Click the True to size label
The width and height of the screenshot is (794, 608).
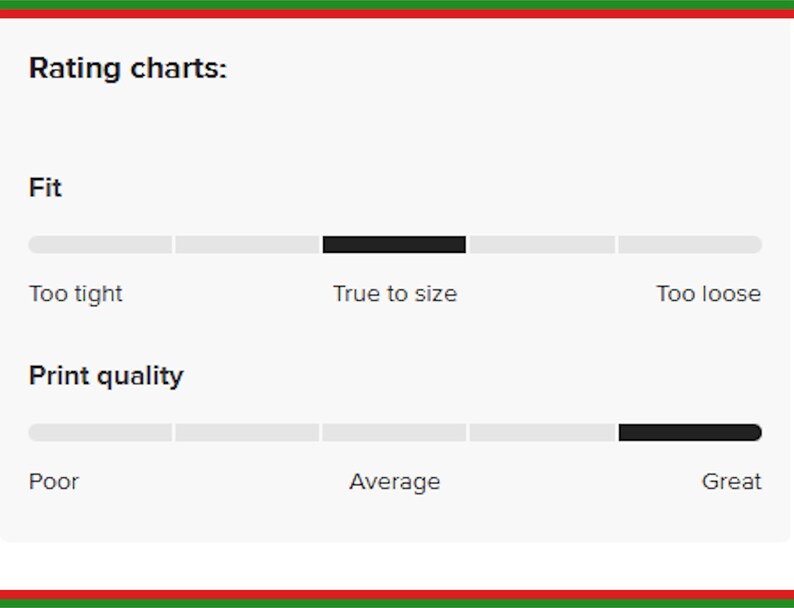coord(395,294)
